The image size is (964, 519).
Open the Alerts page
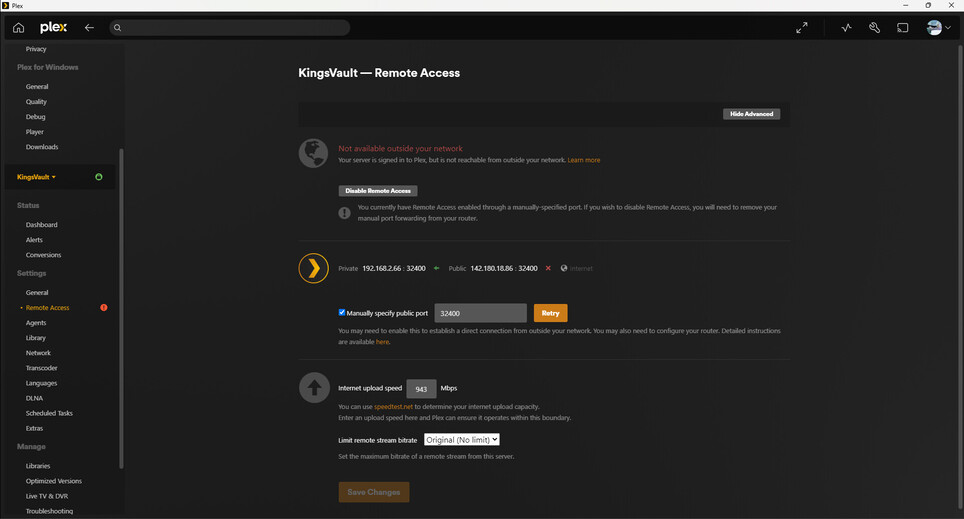34,240
